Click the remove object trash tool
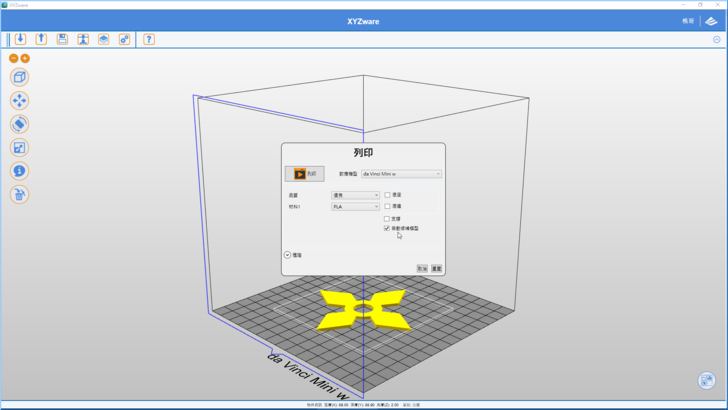Image resolution: width=728 pixels, height=410 pixels. coord(20,195)
